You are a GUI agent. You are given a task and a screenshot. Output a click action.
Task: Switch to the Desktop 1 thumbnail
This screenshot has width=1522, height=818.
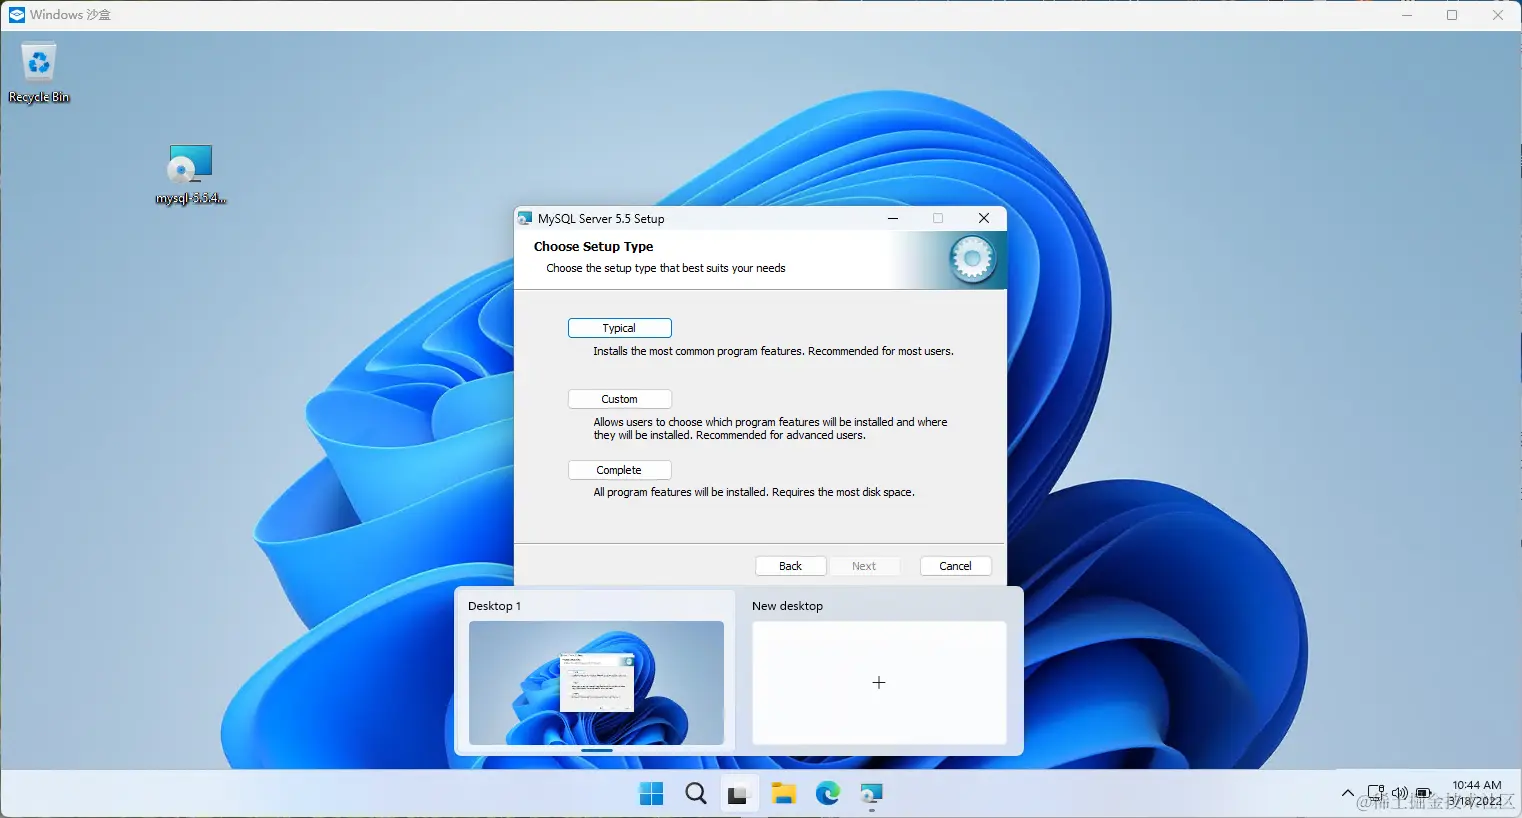pos(596,683)
